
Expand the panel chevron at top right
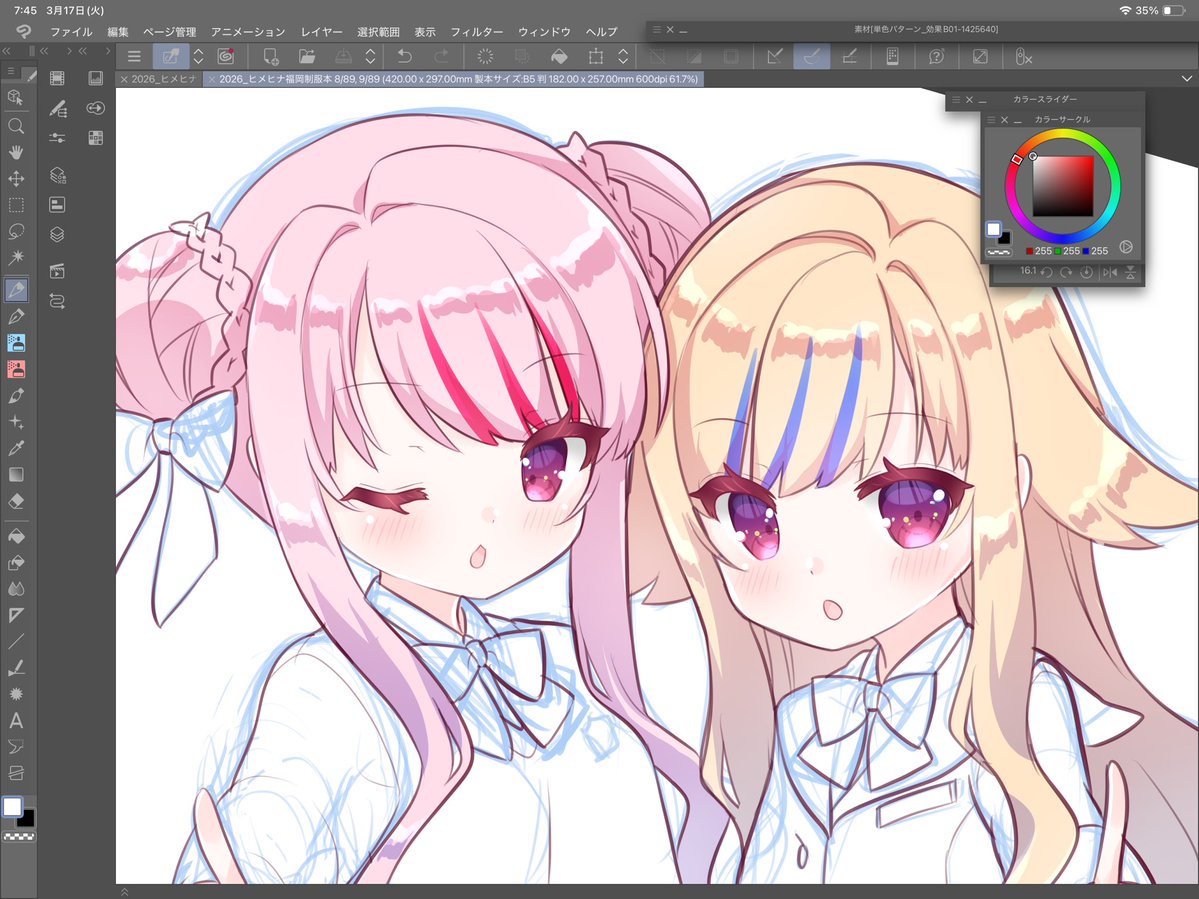[1188, 76]
